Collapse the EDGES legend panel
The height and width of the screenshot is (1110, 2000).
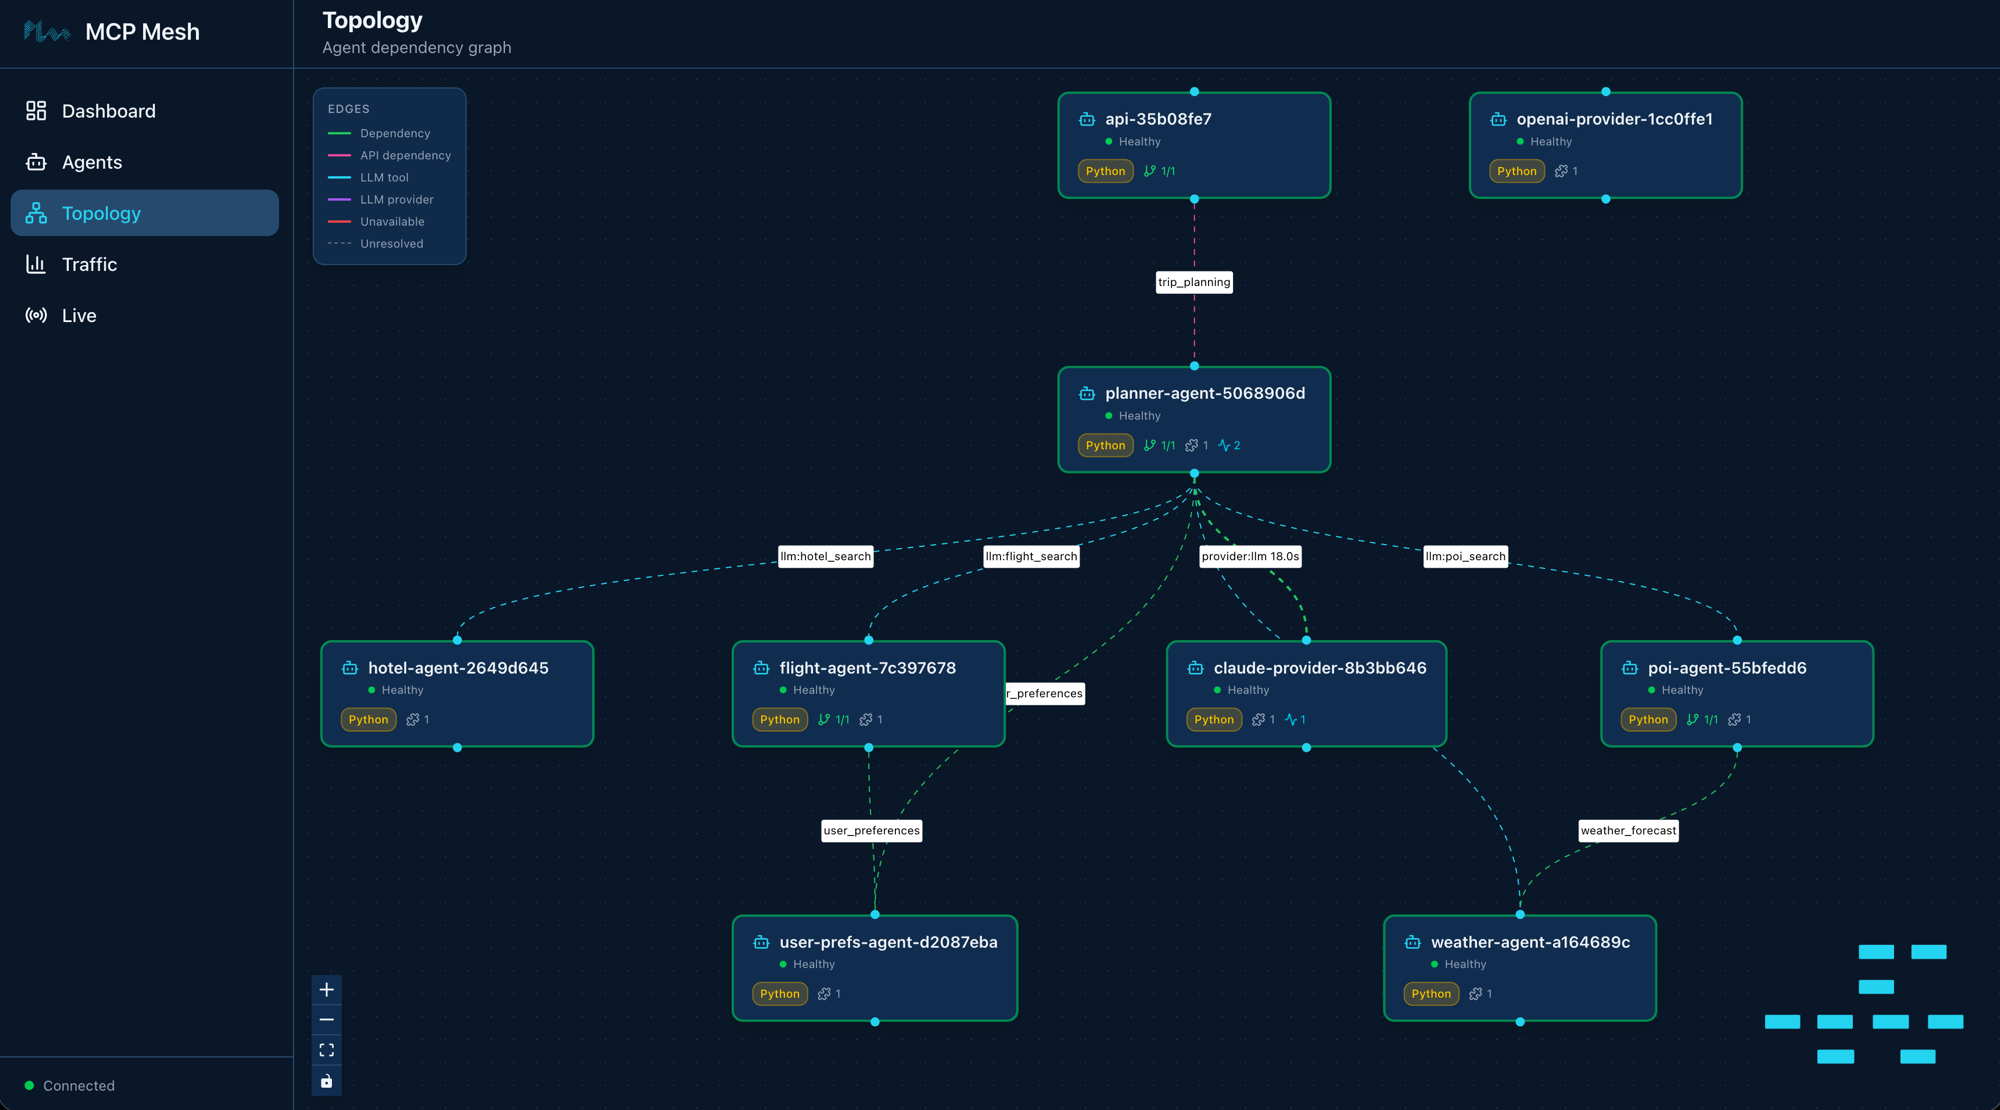pyautogui.click(x=348, y=108)
